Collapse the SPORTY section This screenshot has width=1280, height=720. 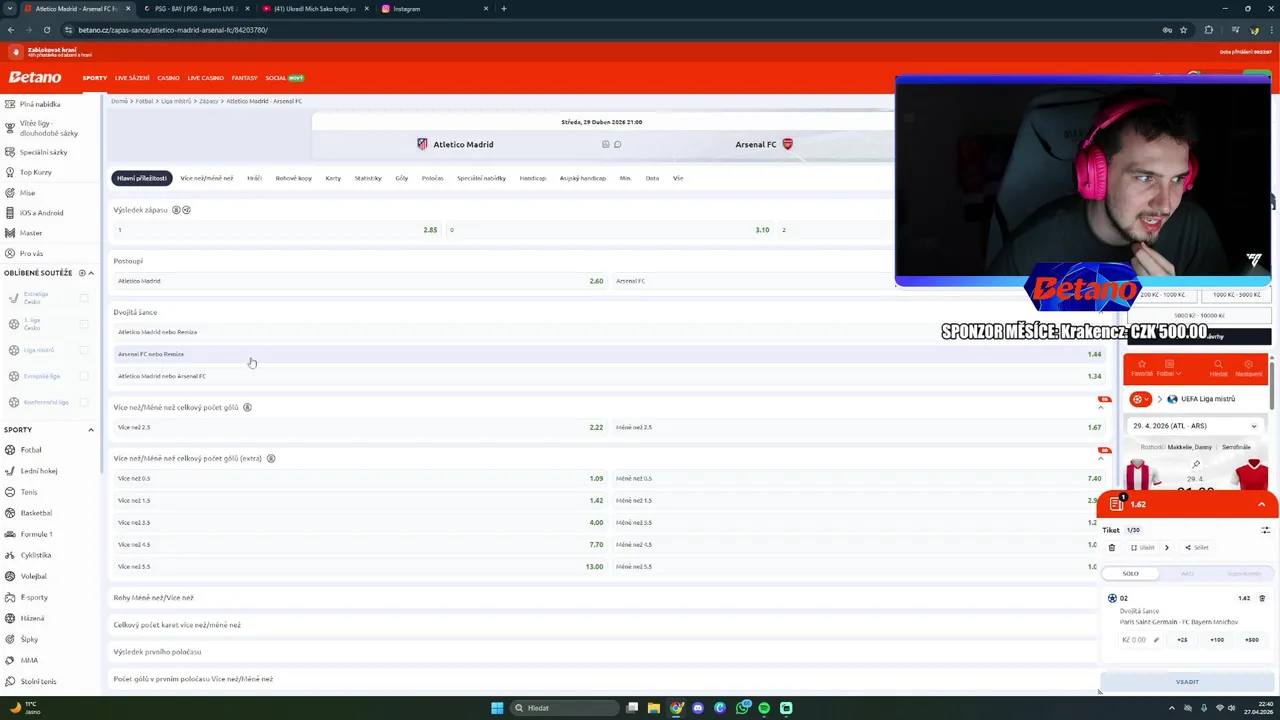[91, 430]
